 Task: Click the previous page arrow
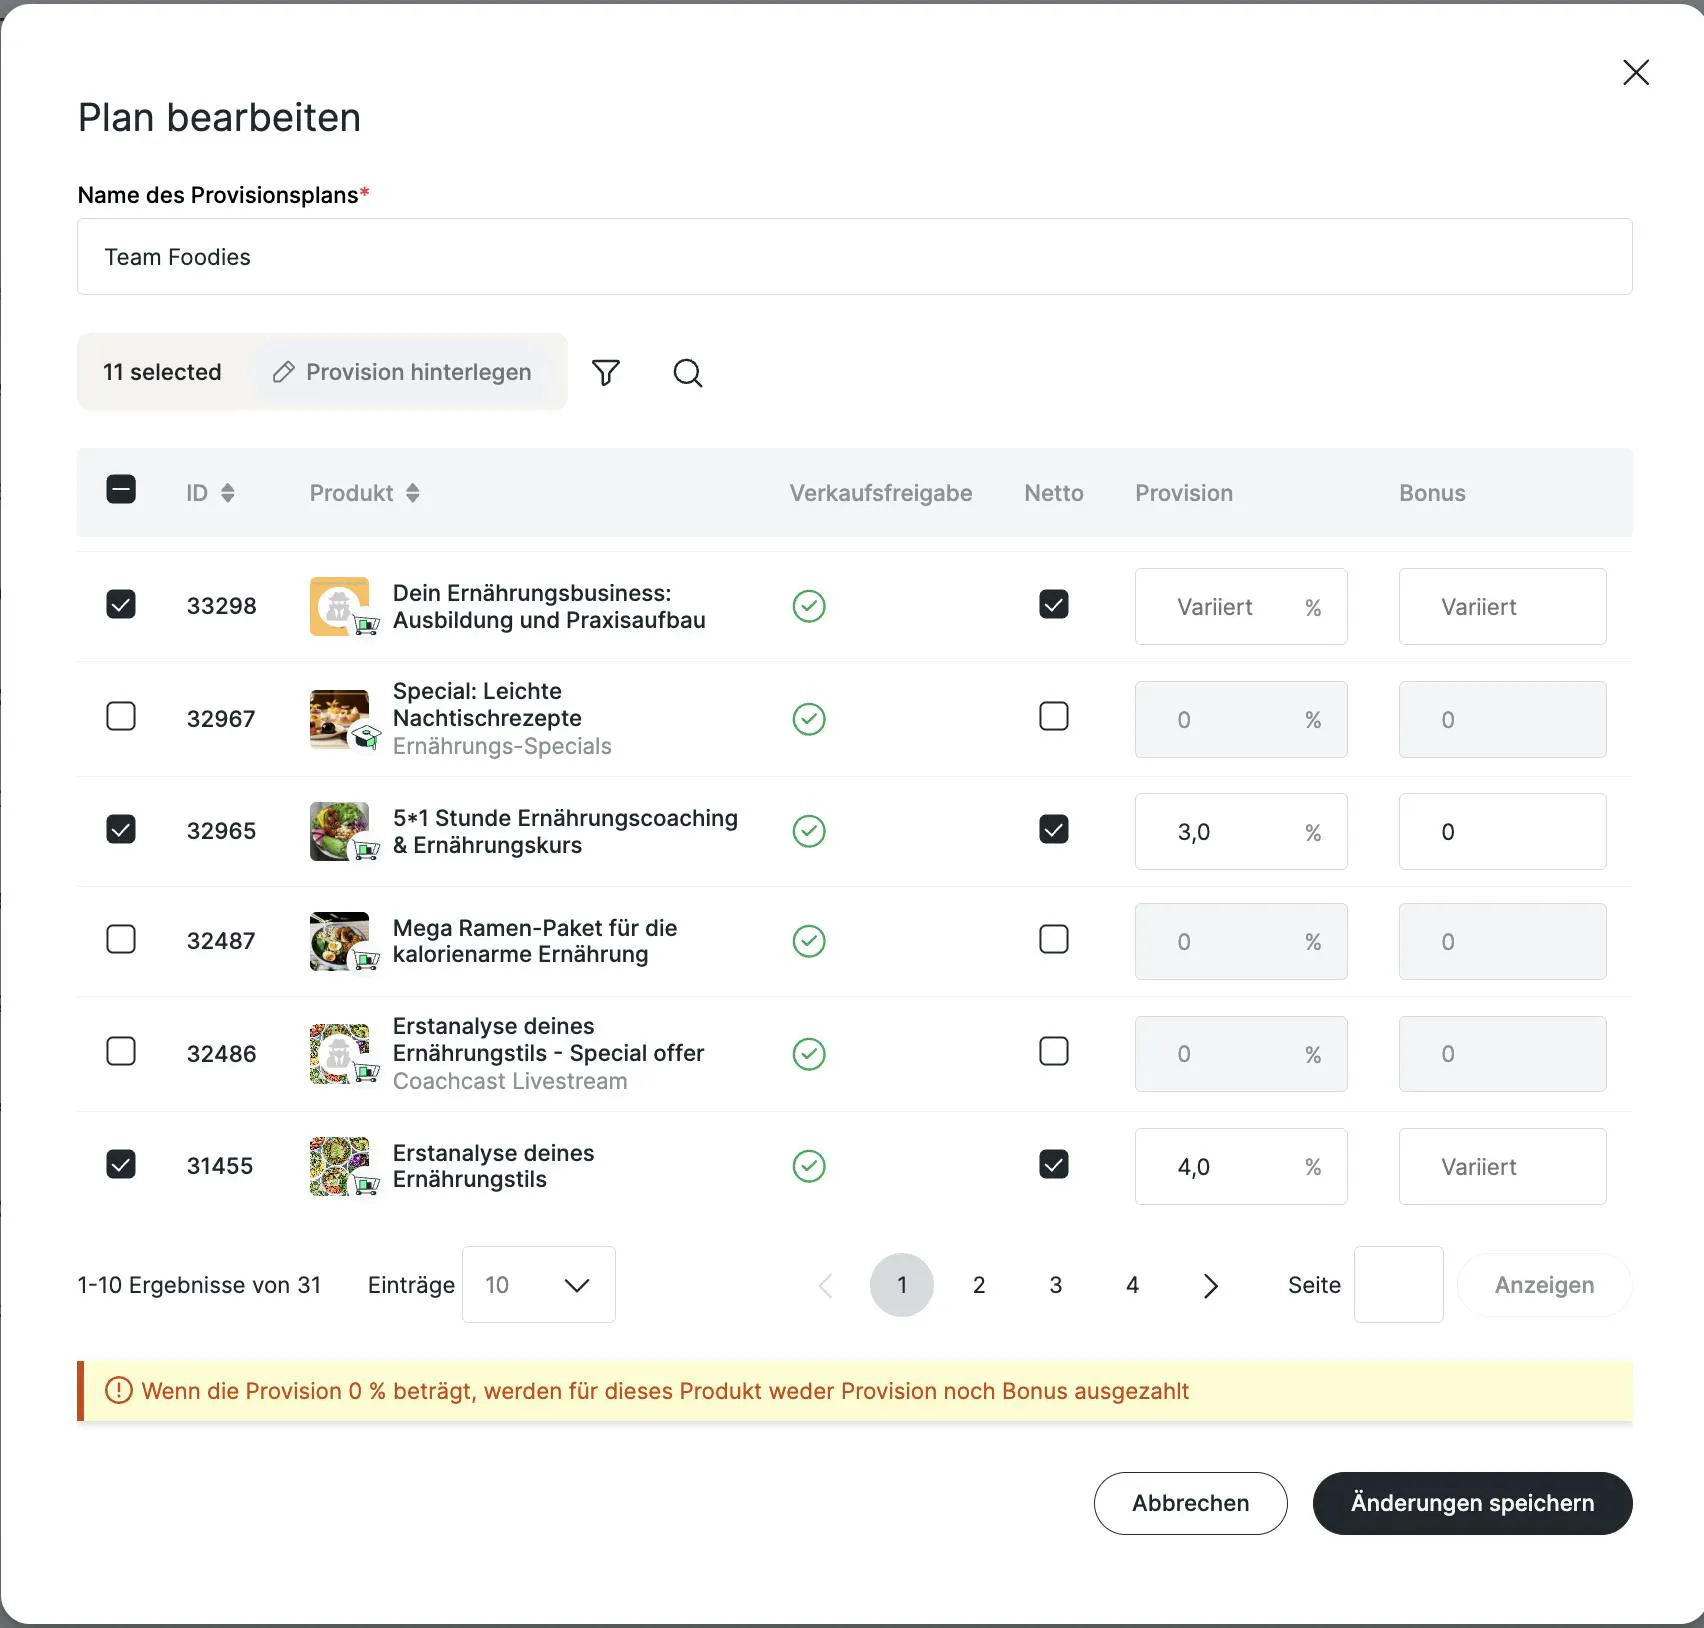point(826,1285)
